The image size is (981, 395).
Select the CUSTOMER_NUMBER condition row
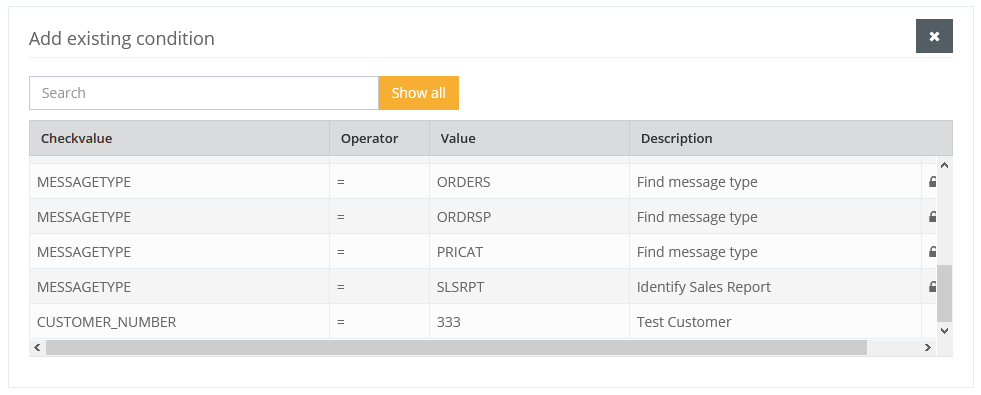pos(482,322)
